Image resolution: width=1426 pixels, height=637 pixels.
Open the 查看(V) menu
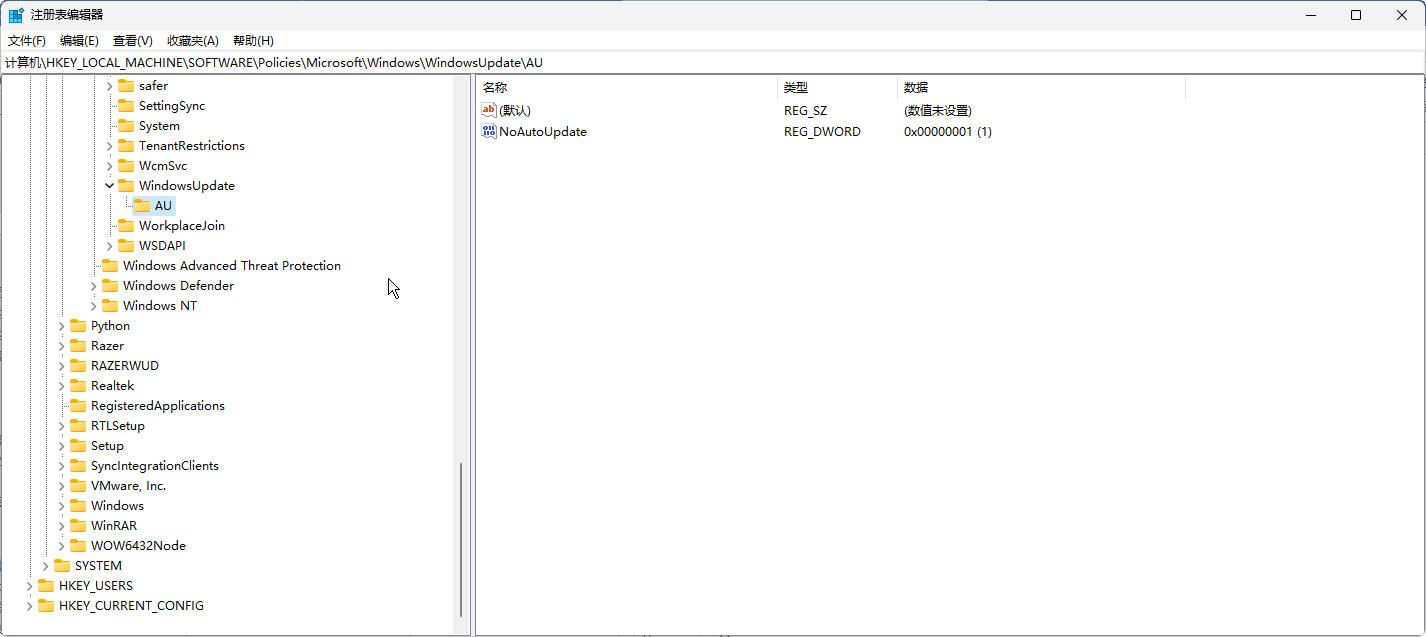click(131, 40)
